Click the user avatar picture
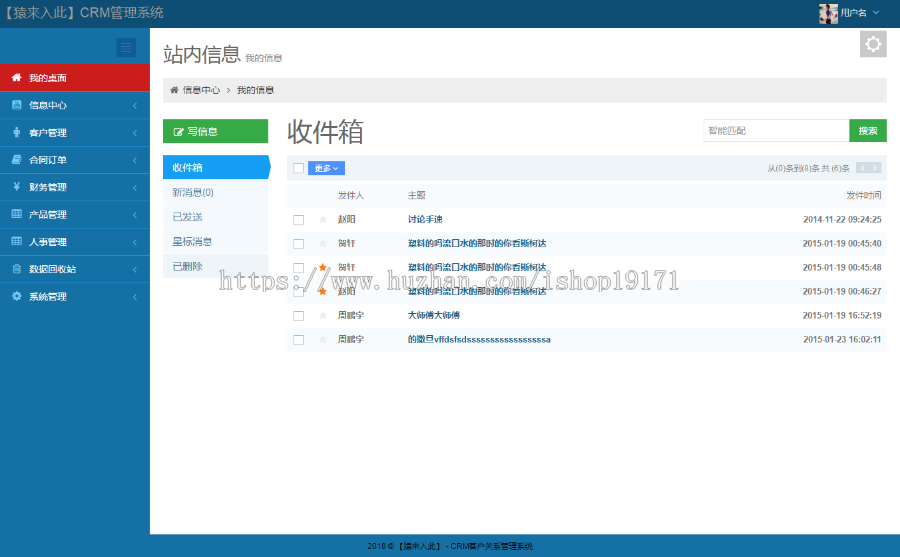900x557 pixels. [x=828, y=13]
